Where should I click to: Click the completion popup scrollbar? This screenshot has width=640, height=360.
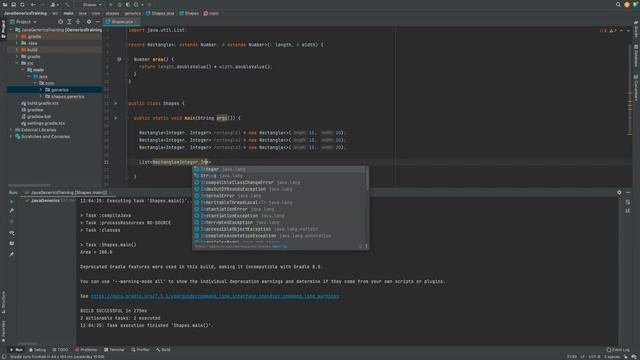coord(367,178)
